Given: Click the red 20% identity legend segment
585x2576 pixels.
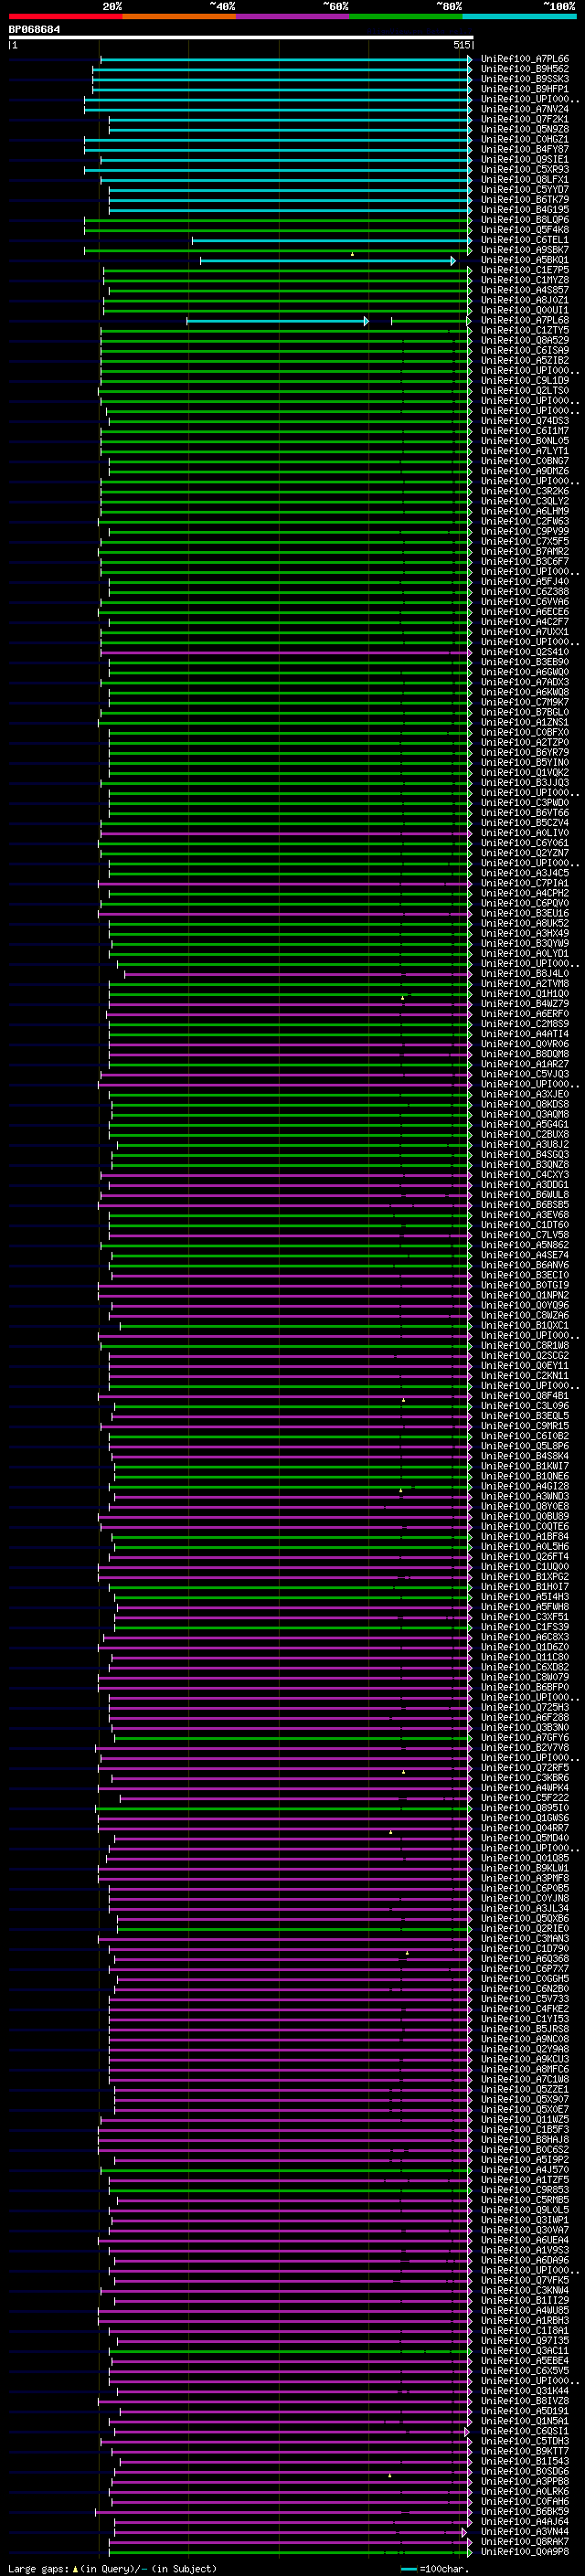Looking at the screenshot, I should point(65,16).
